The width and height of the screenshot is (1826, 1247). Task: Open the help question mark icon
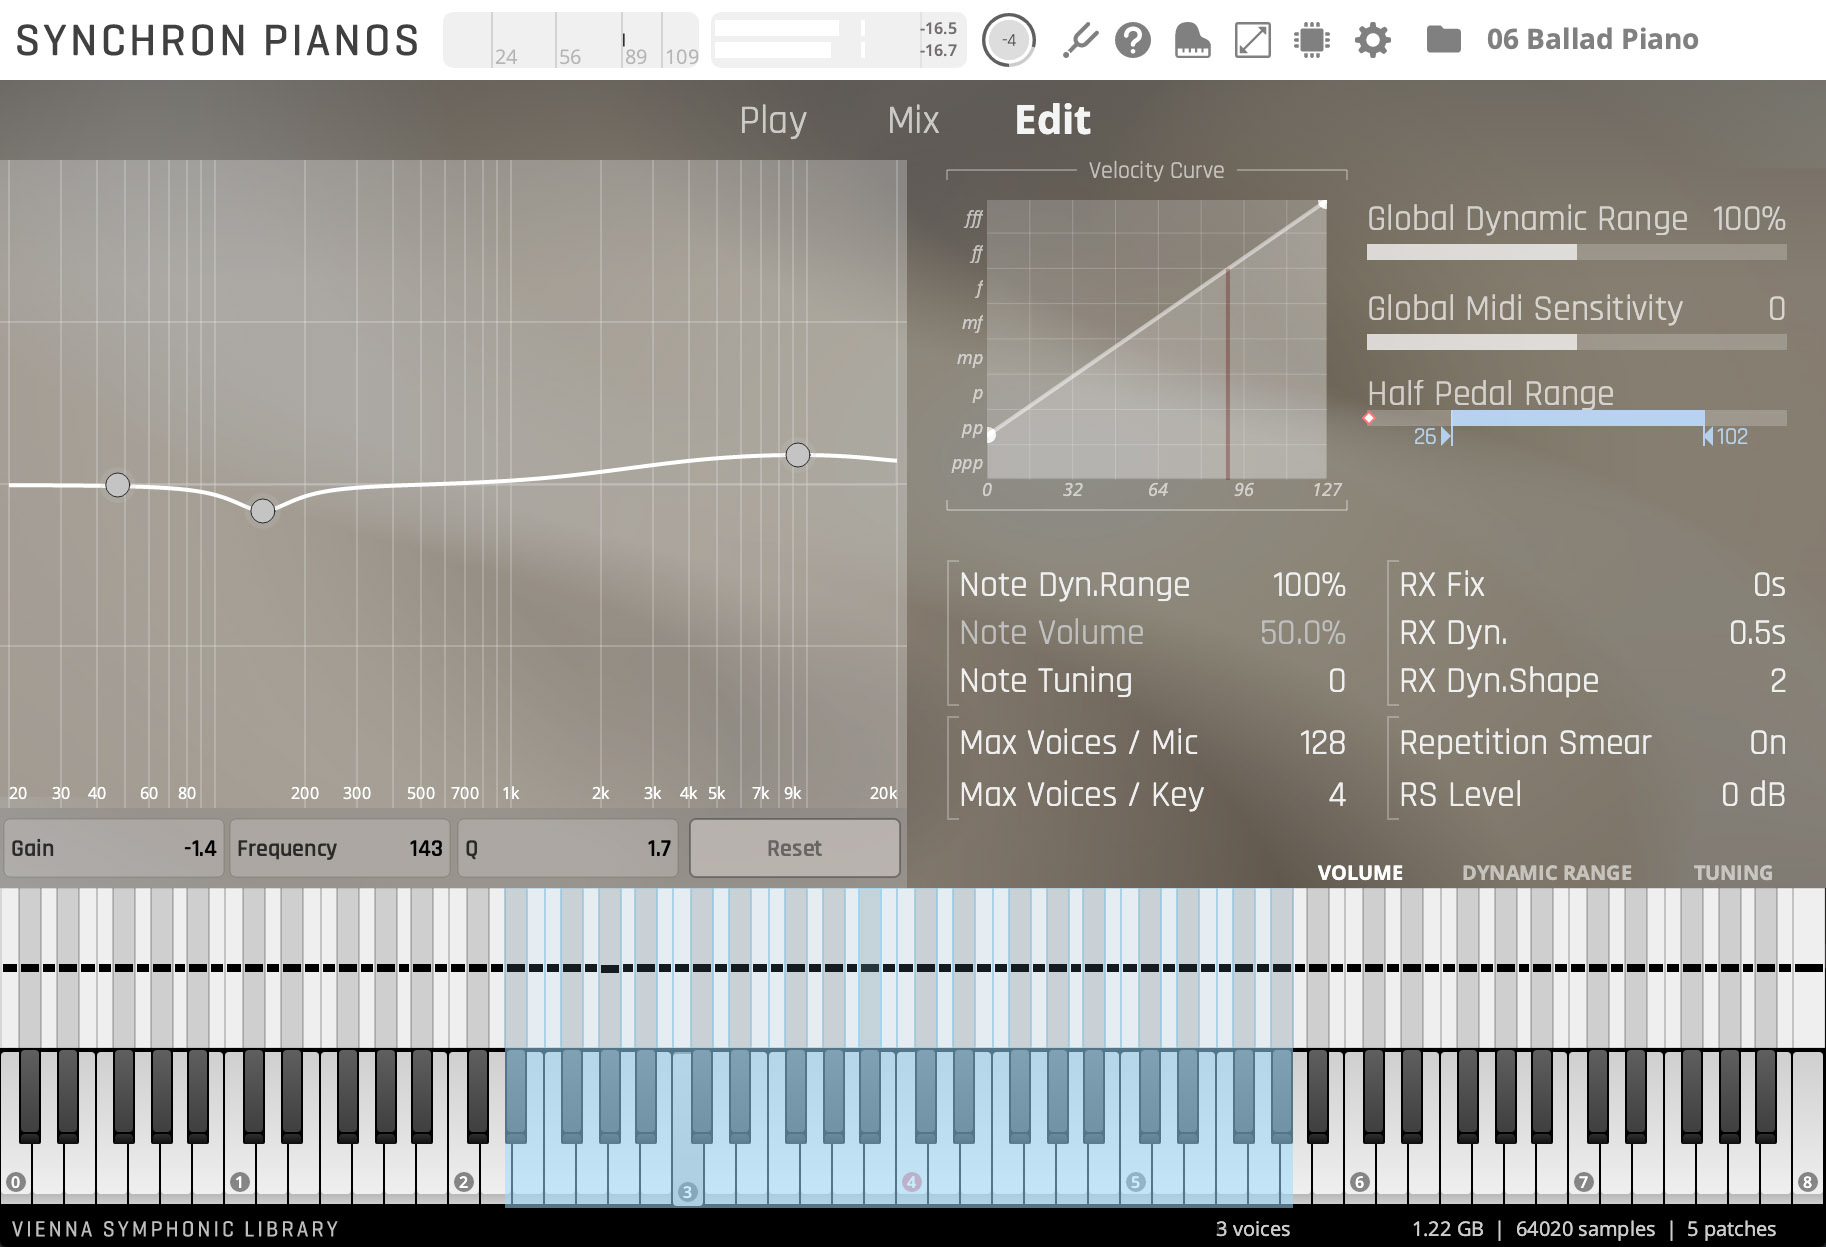coord(1133,40)
